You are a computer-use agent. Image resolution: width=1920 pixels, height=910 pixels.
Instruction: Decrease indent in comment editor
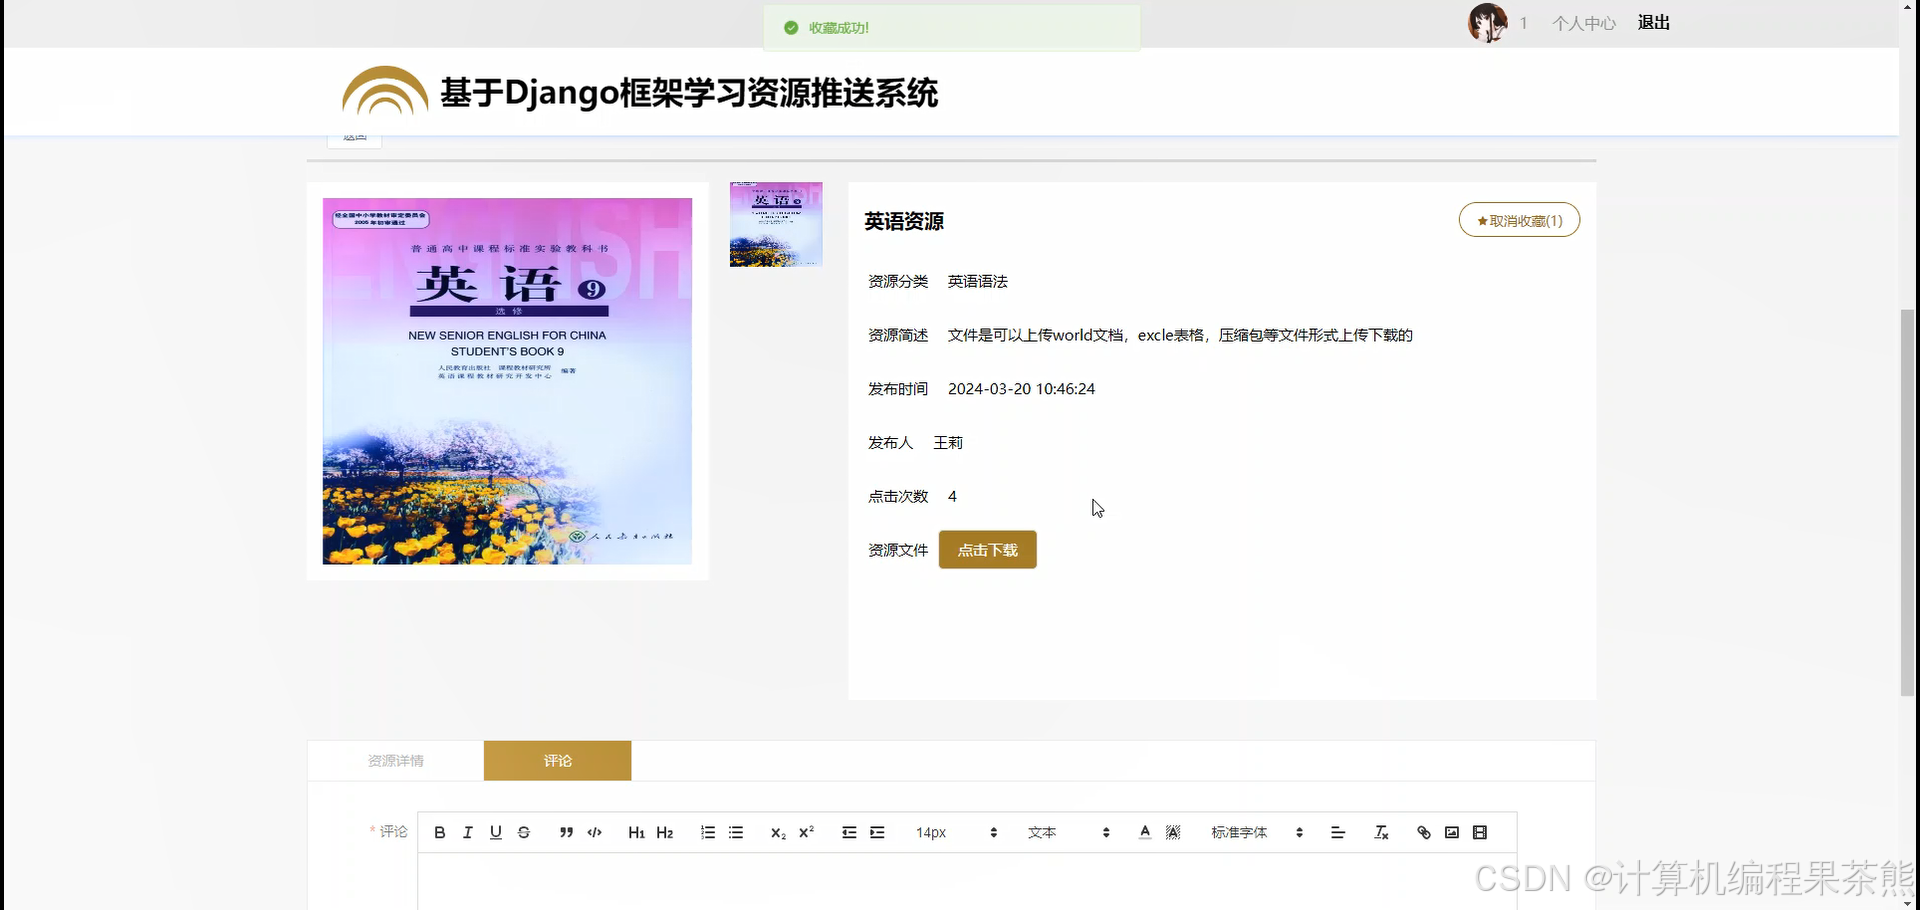tap(849, 832)
